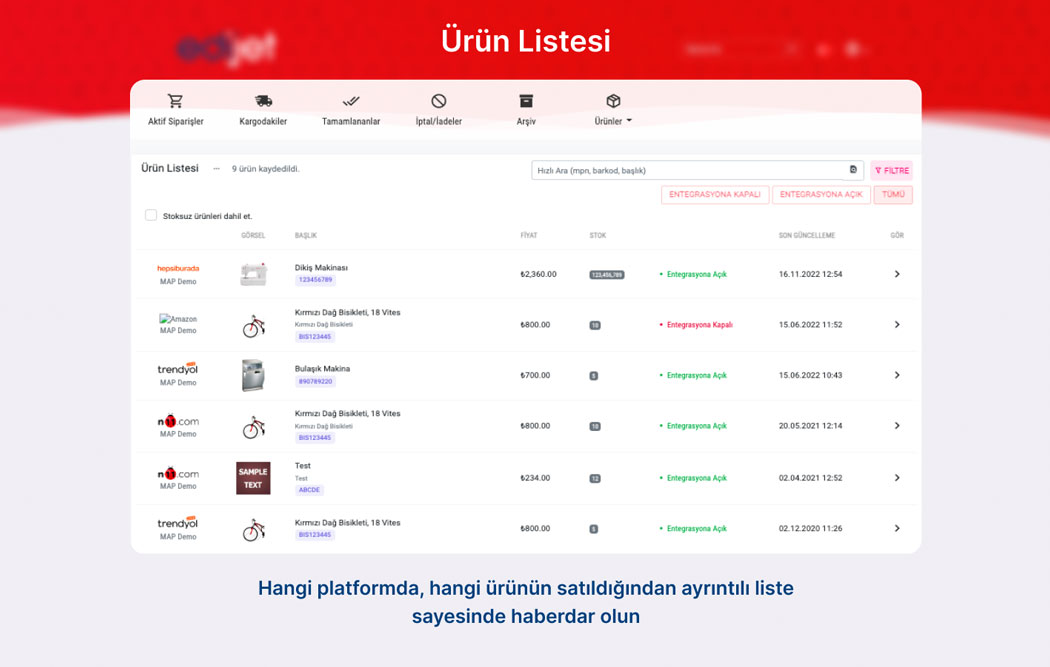
Task: Click the stock badge in Test row
Action: coord(595,479)
